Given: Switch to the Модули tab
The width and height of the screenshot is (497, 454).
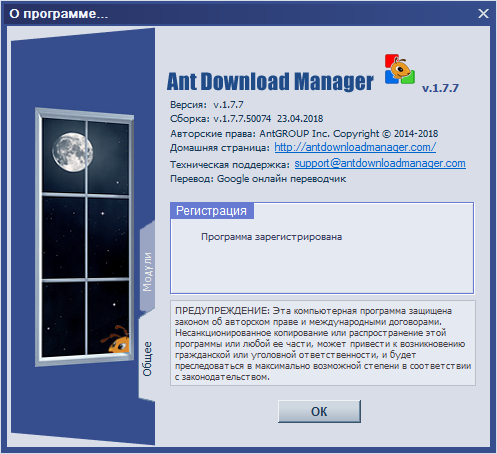Looking at the screenshot, I should click(147, 269).
